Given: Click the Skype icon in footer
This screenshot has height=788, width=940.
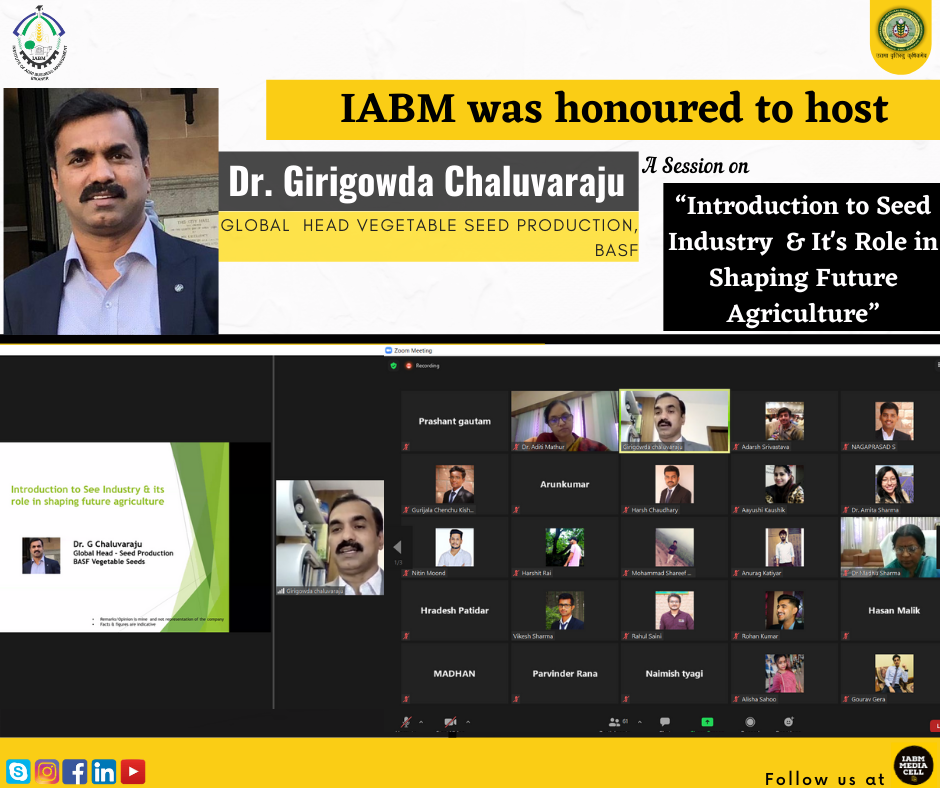Looking at the screenshot, I should [x=18, y=771].
